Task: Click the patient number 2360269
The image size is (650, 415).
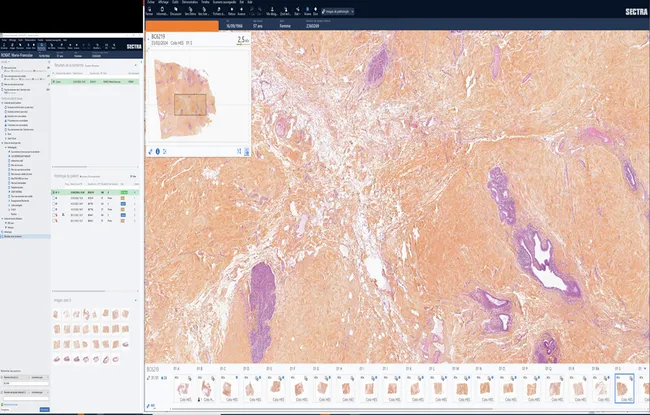Action: pos(313,26)
